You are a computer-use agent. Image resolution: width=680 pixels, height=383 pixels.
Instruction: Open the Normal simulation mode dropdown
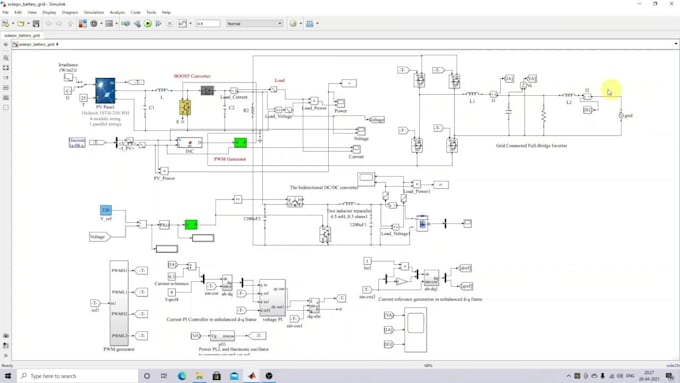[254, 23]
